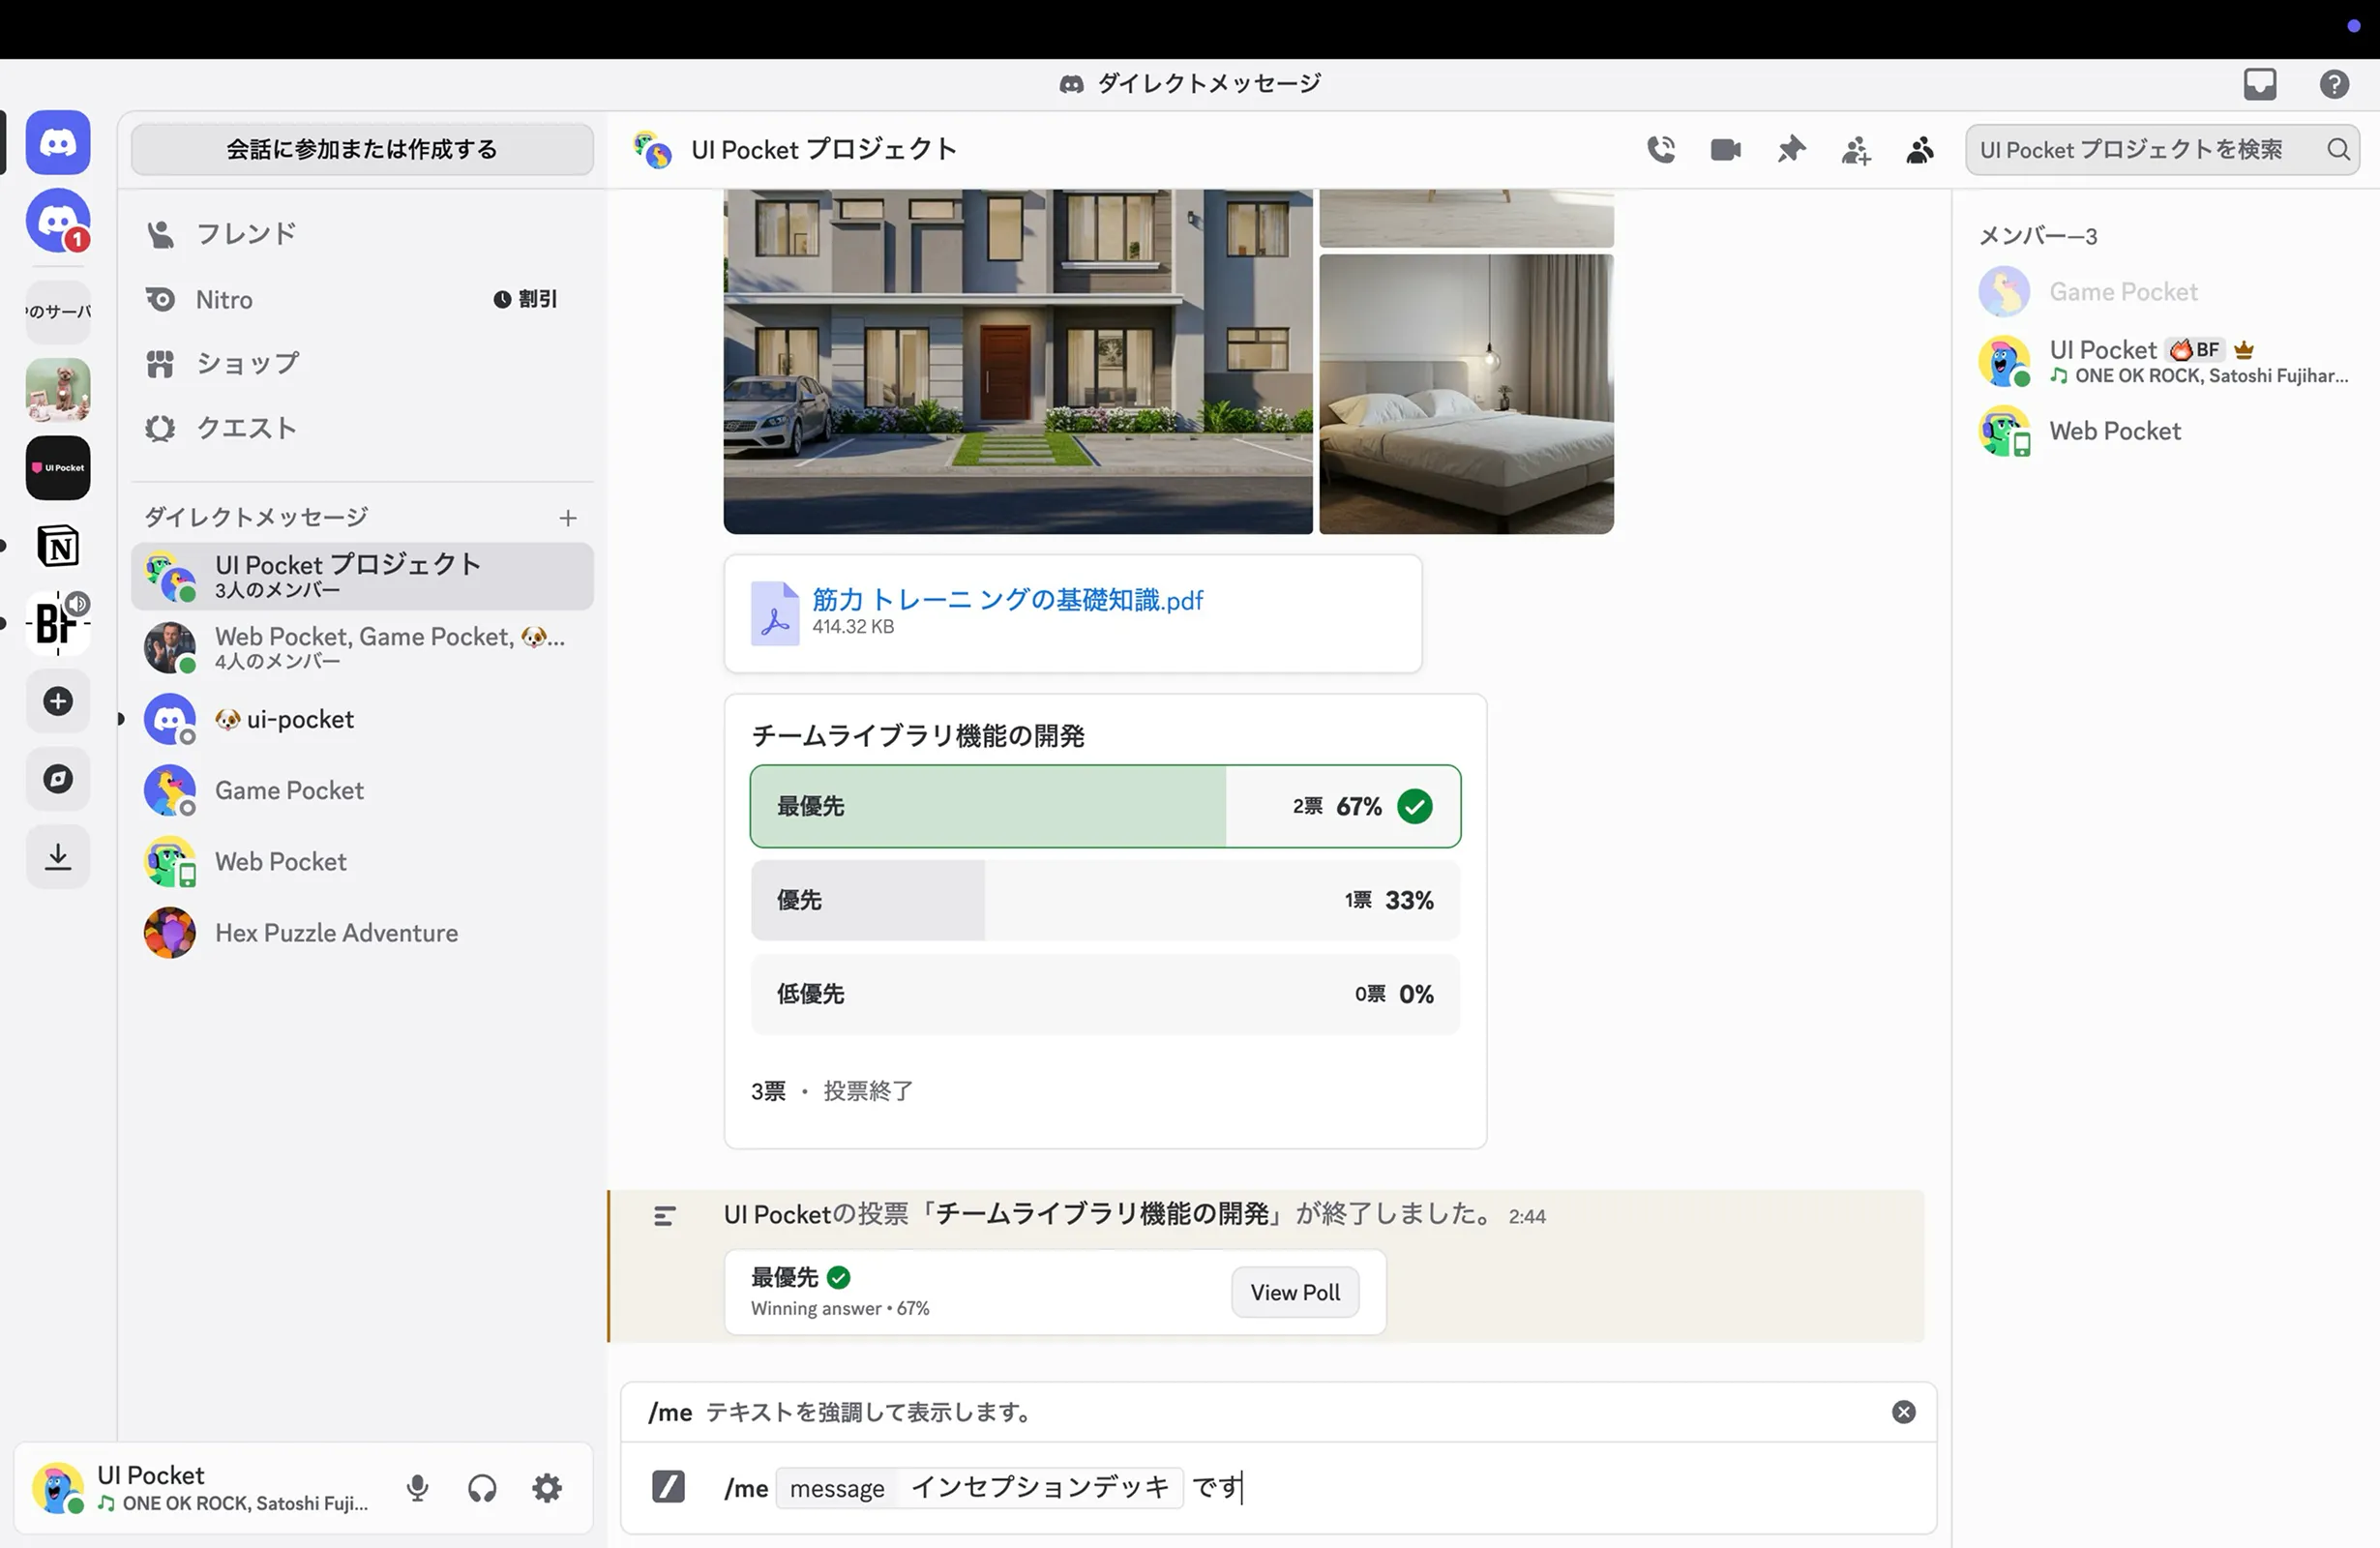Mute the microphone
The width and height of the screenshot is (2380, 1548).
(x=418, y=1488)
